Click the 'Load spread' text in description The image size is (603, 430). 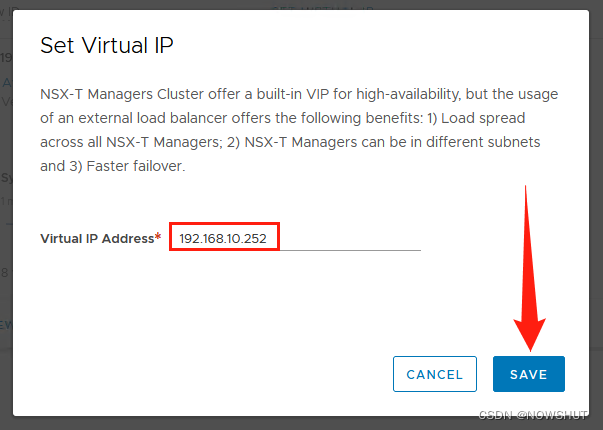483,118
